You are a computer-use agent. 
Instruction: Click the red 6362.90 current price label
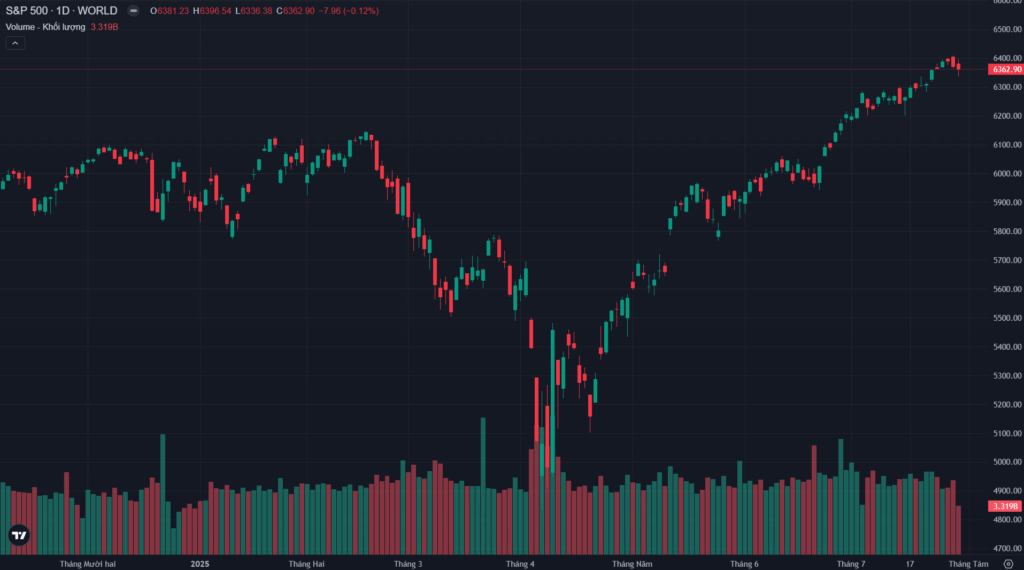point(1004,70)
